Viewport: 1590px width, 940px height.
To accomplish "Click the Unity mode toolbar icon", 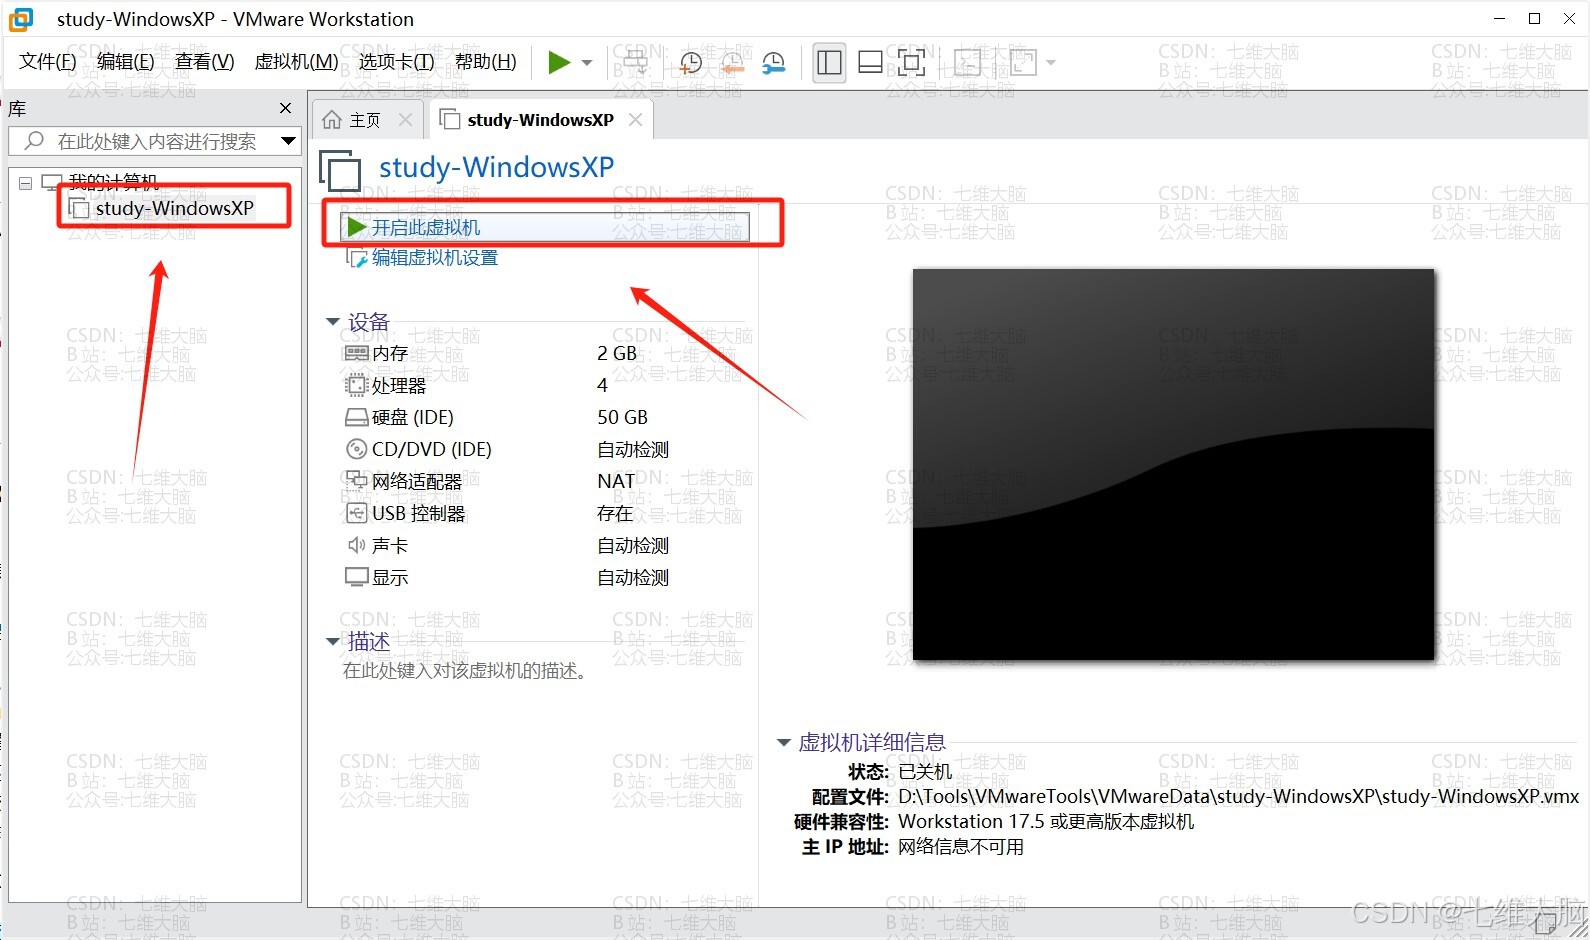I will (967, 63).
